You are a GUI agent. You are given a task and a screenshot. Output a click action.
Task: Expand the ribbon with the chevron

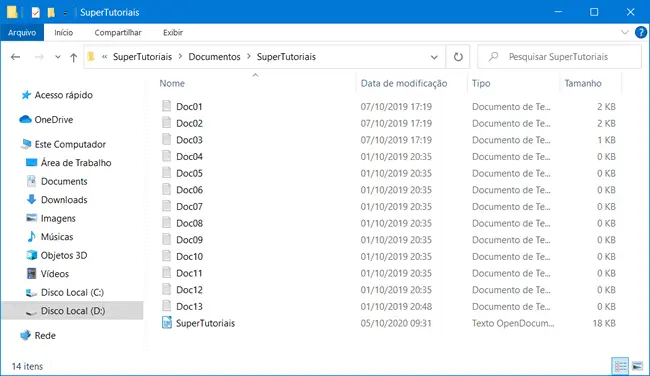[624, 32]
